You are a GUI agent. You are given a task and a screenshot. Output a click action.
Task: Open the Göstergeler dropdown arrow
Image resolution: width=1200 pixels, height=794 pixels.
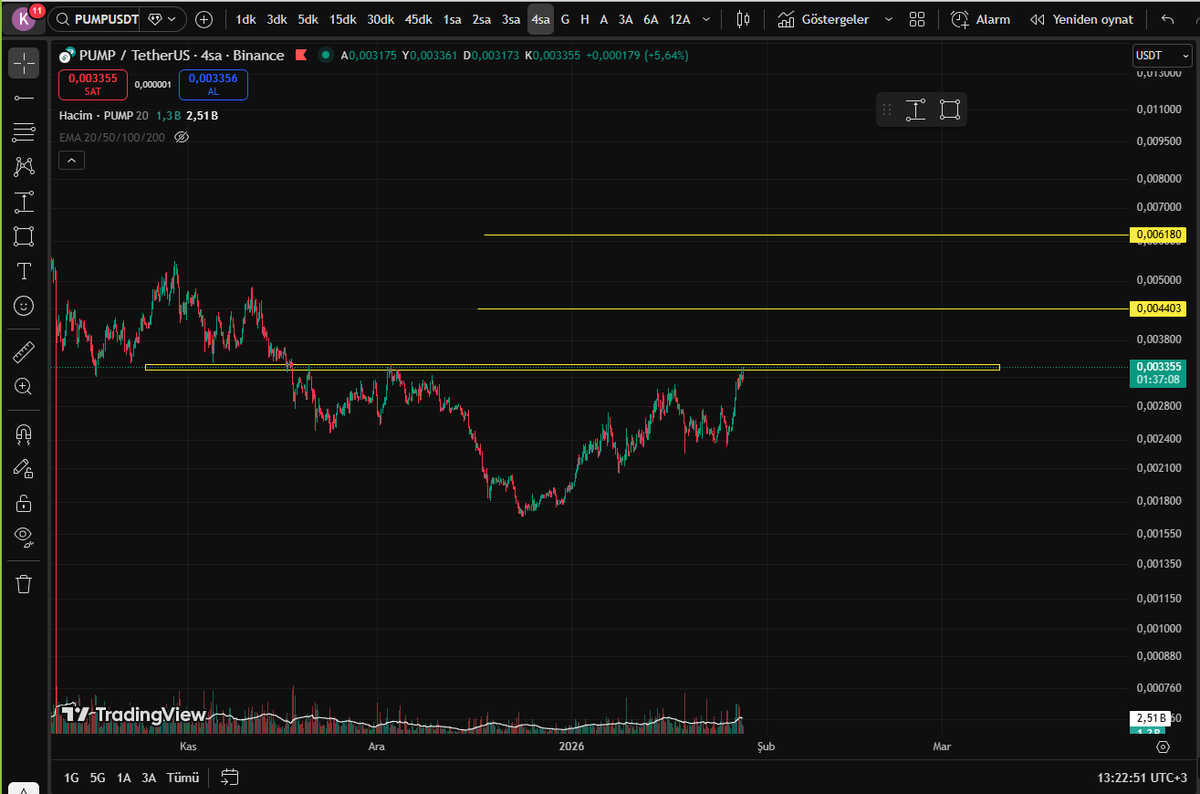click(887, 18)
